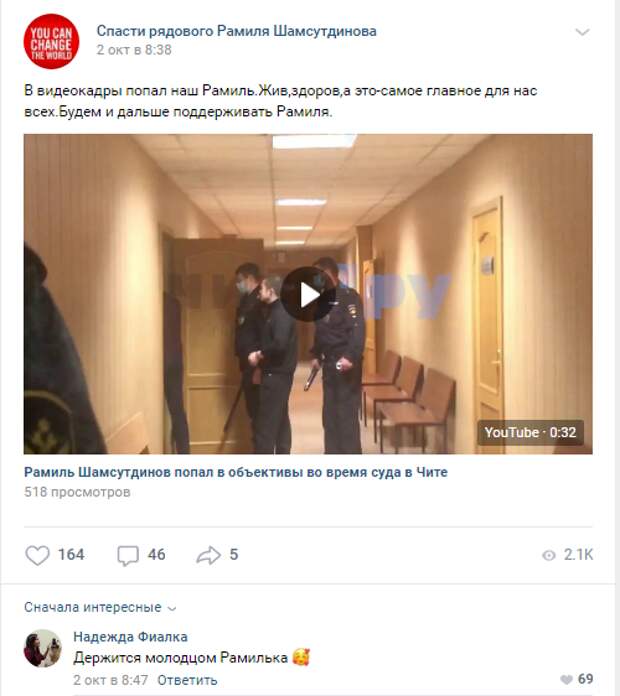Viewport: 620px width, 696px height.
Task: Like the post with the heart icon
Action: pos(37,555)
